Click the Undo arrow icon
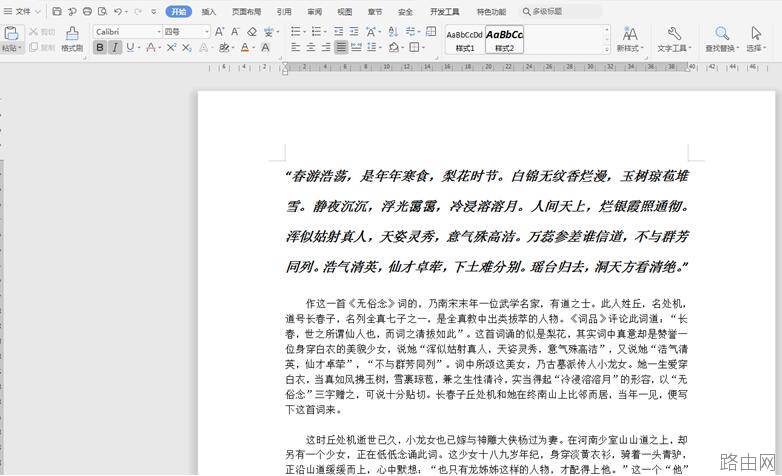Screen dimensions: 782x476 [x=118, y=11]
